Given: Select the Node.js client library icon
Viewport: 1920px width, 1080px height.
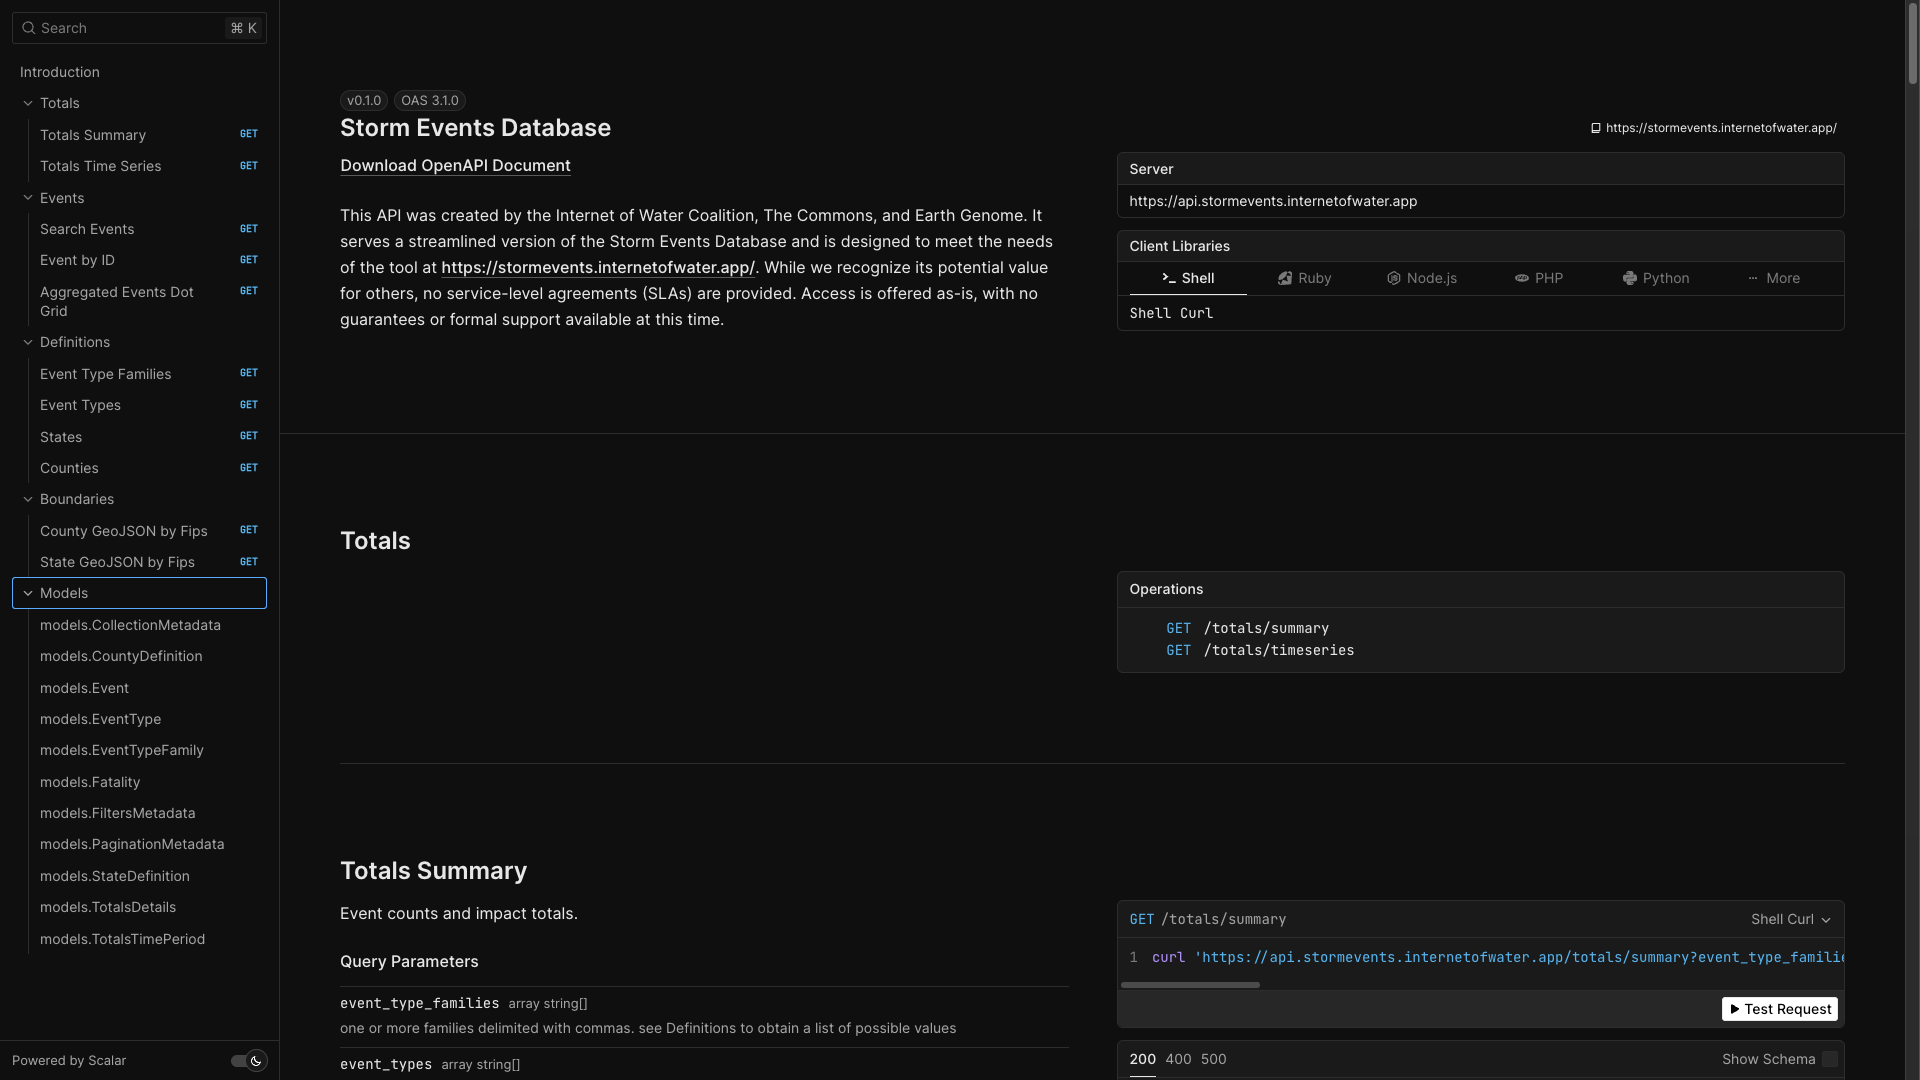Looking at the screenshot, I should (x=1393, y=279).
